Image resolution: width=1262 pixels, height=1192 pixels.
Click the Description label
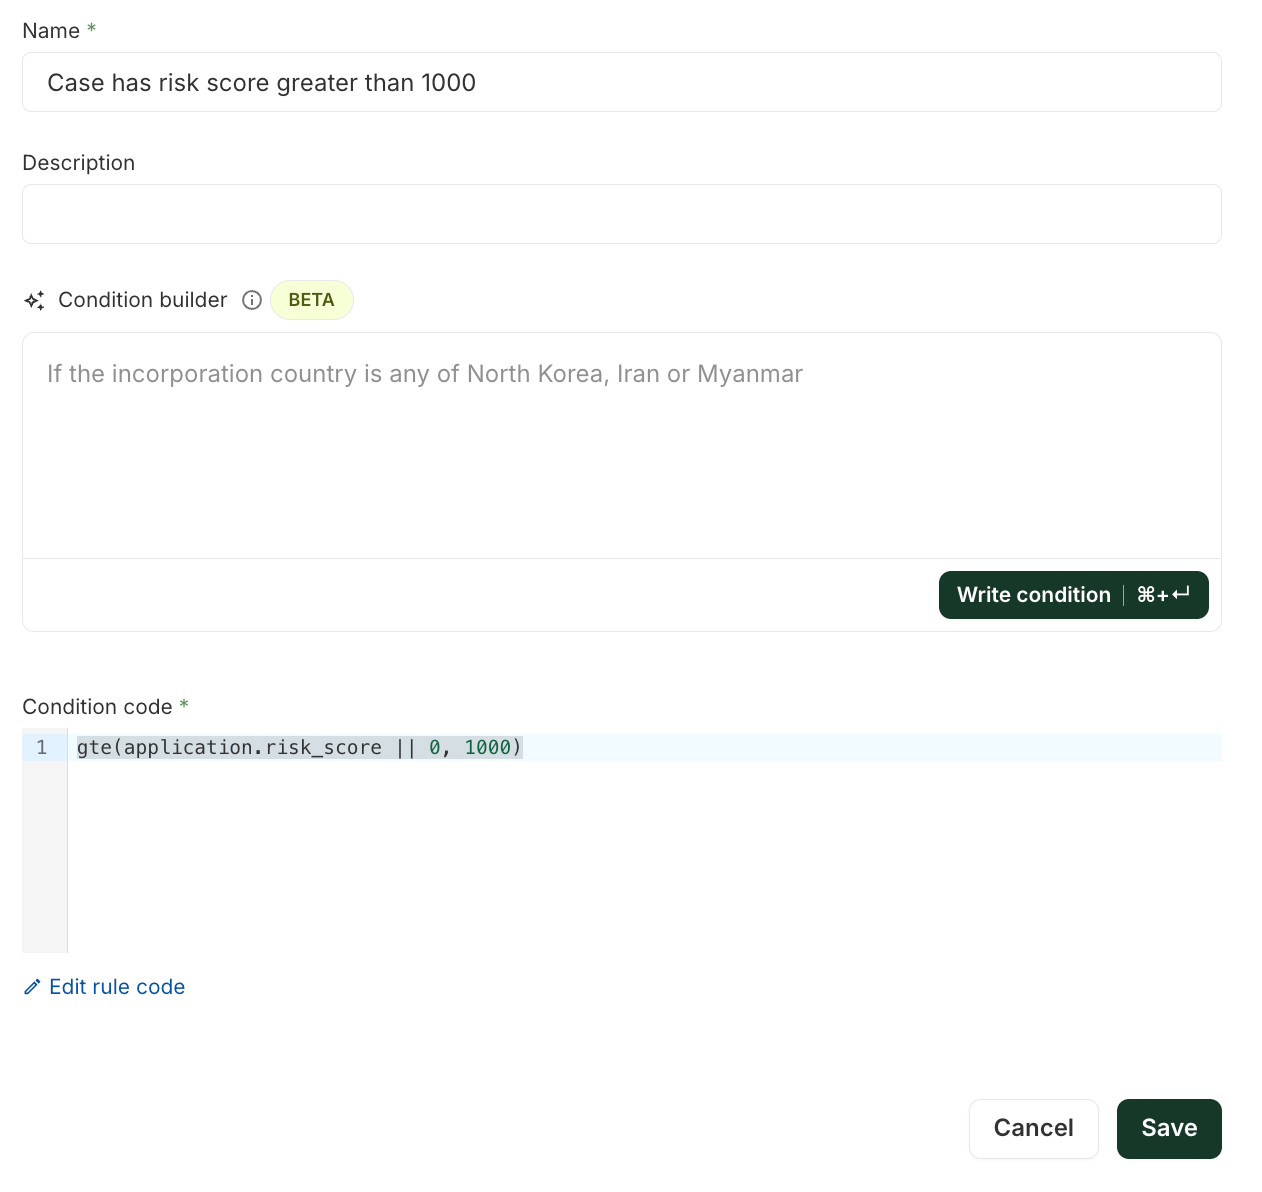coord(78,163)
